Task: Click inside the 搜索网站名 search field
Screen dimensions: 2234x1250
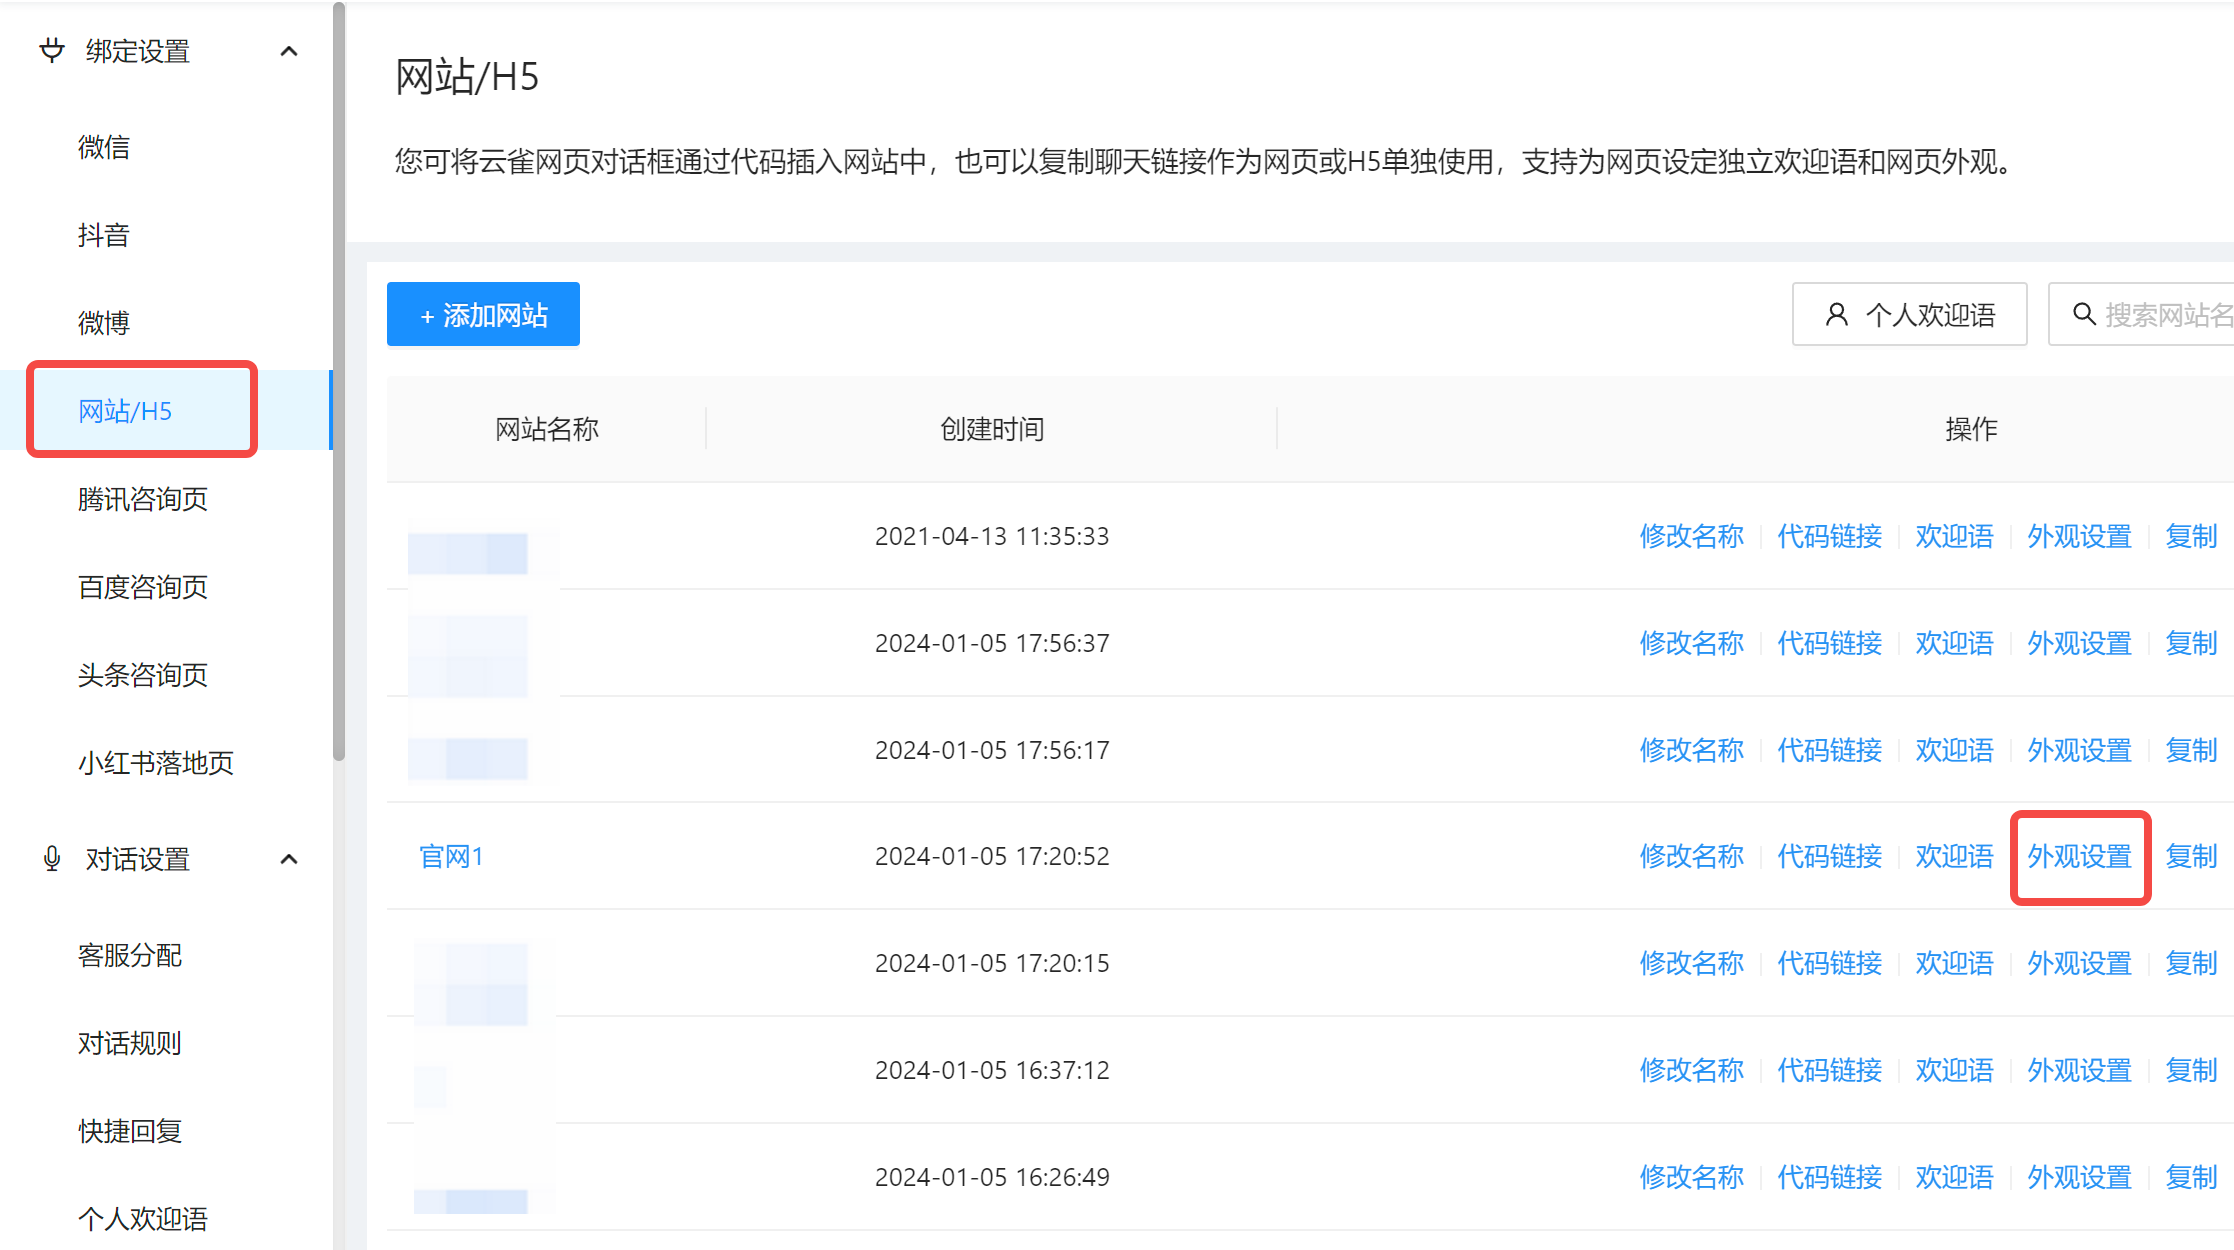Action: pos(2160,313)
